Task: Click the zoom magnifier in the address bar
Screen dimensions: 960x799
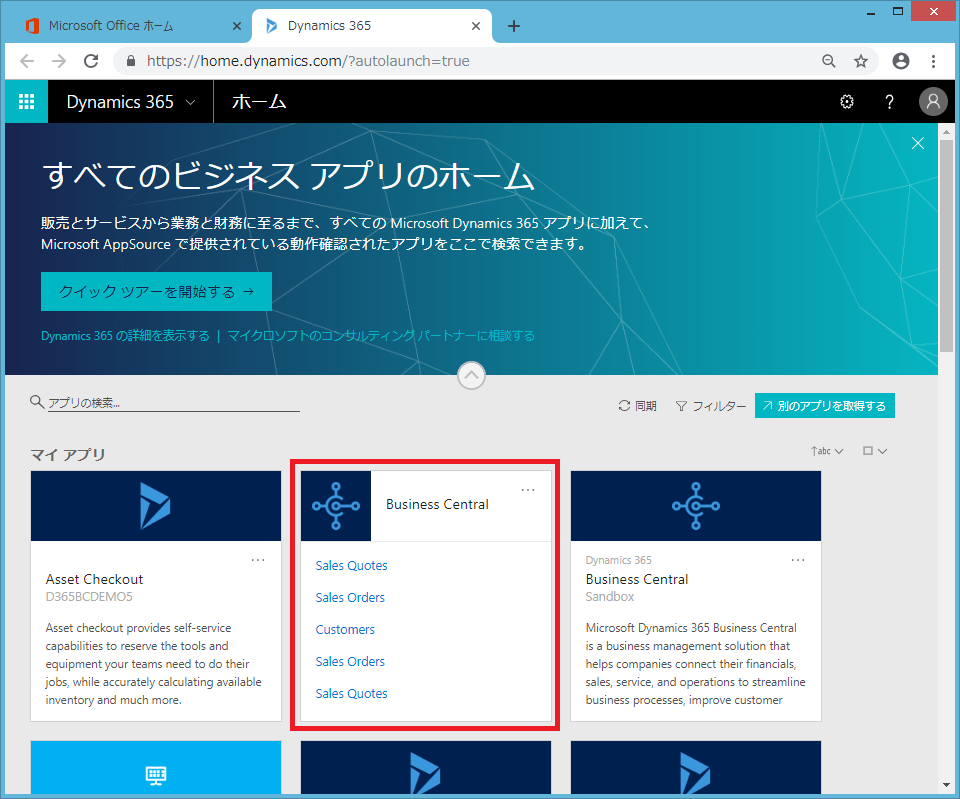Action: [x=828, y=61]
